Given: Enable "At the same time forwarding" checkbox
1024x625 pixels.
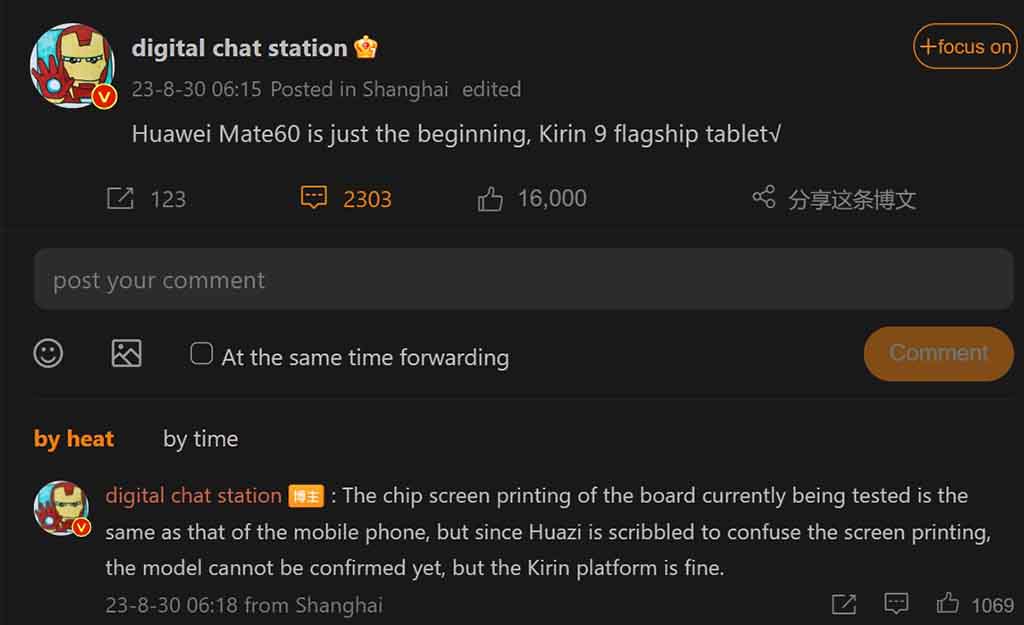Looking at the screenshot, I should pyautogui.click(x=201, y=354).
